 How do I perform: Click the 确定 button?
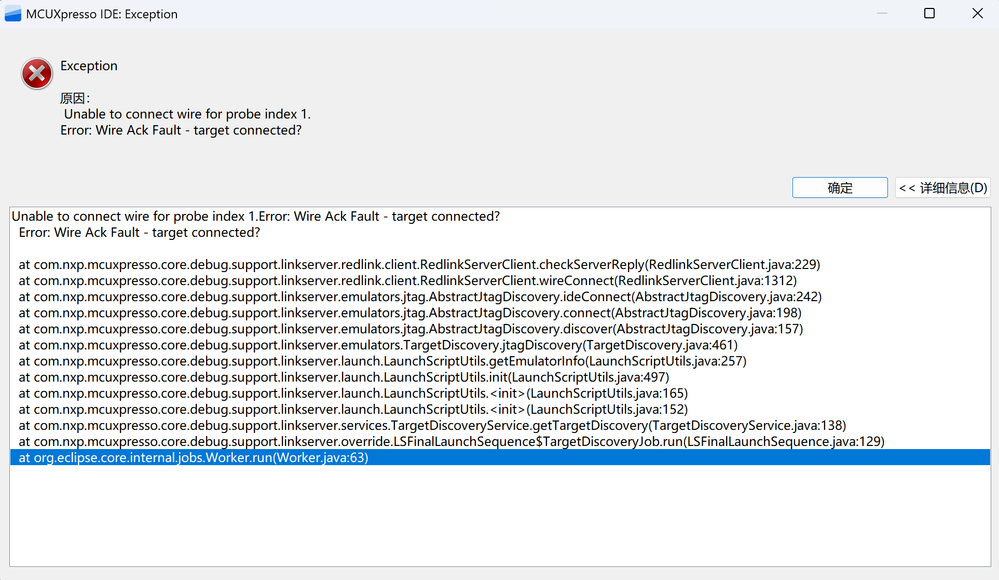pyautogui.click(x=839, y=187)
